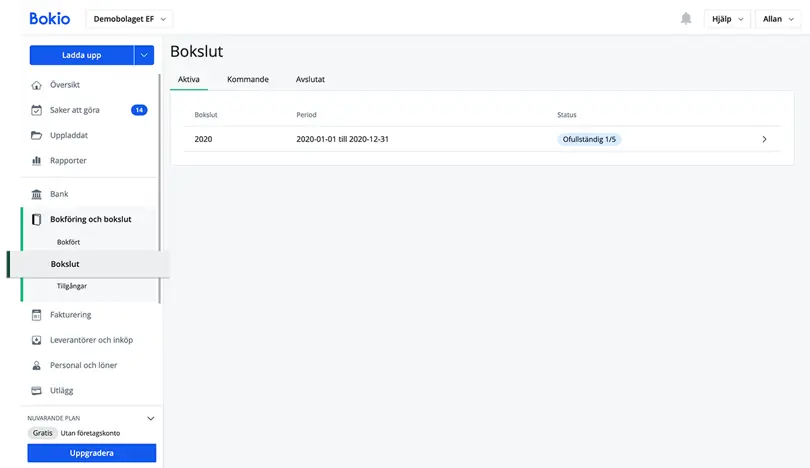Screen dimensions: 810x468
Task: Open Personal och löner person icon
Action: click(36, 365)
